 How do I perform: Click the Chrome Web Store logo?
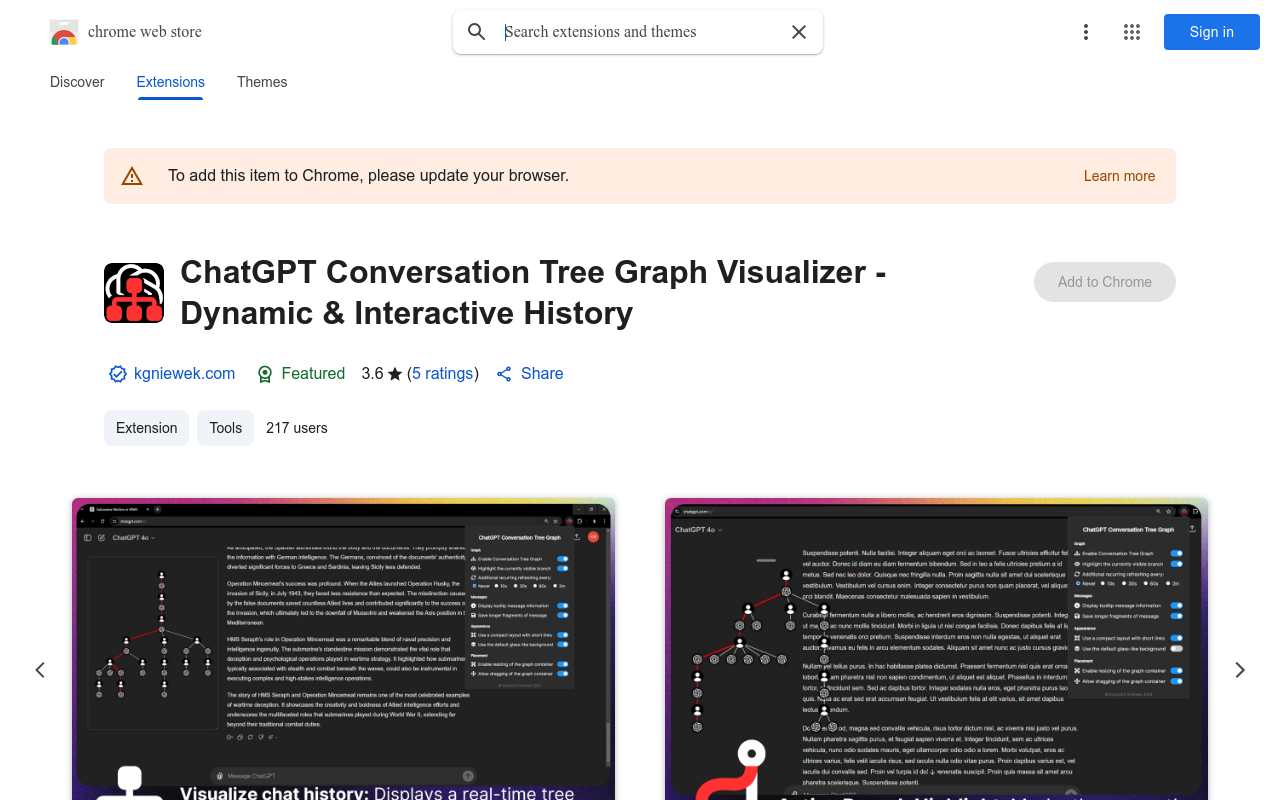coord(64,32)
